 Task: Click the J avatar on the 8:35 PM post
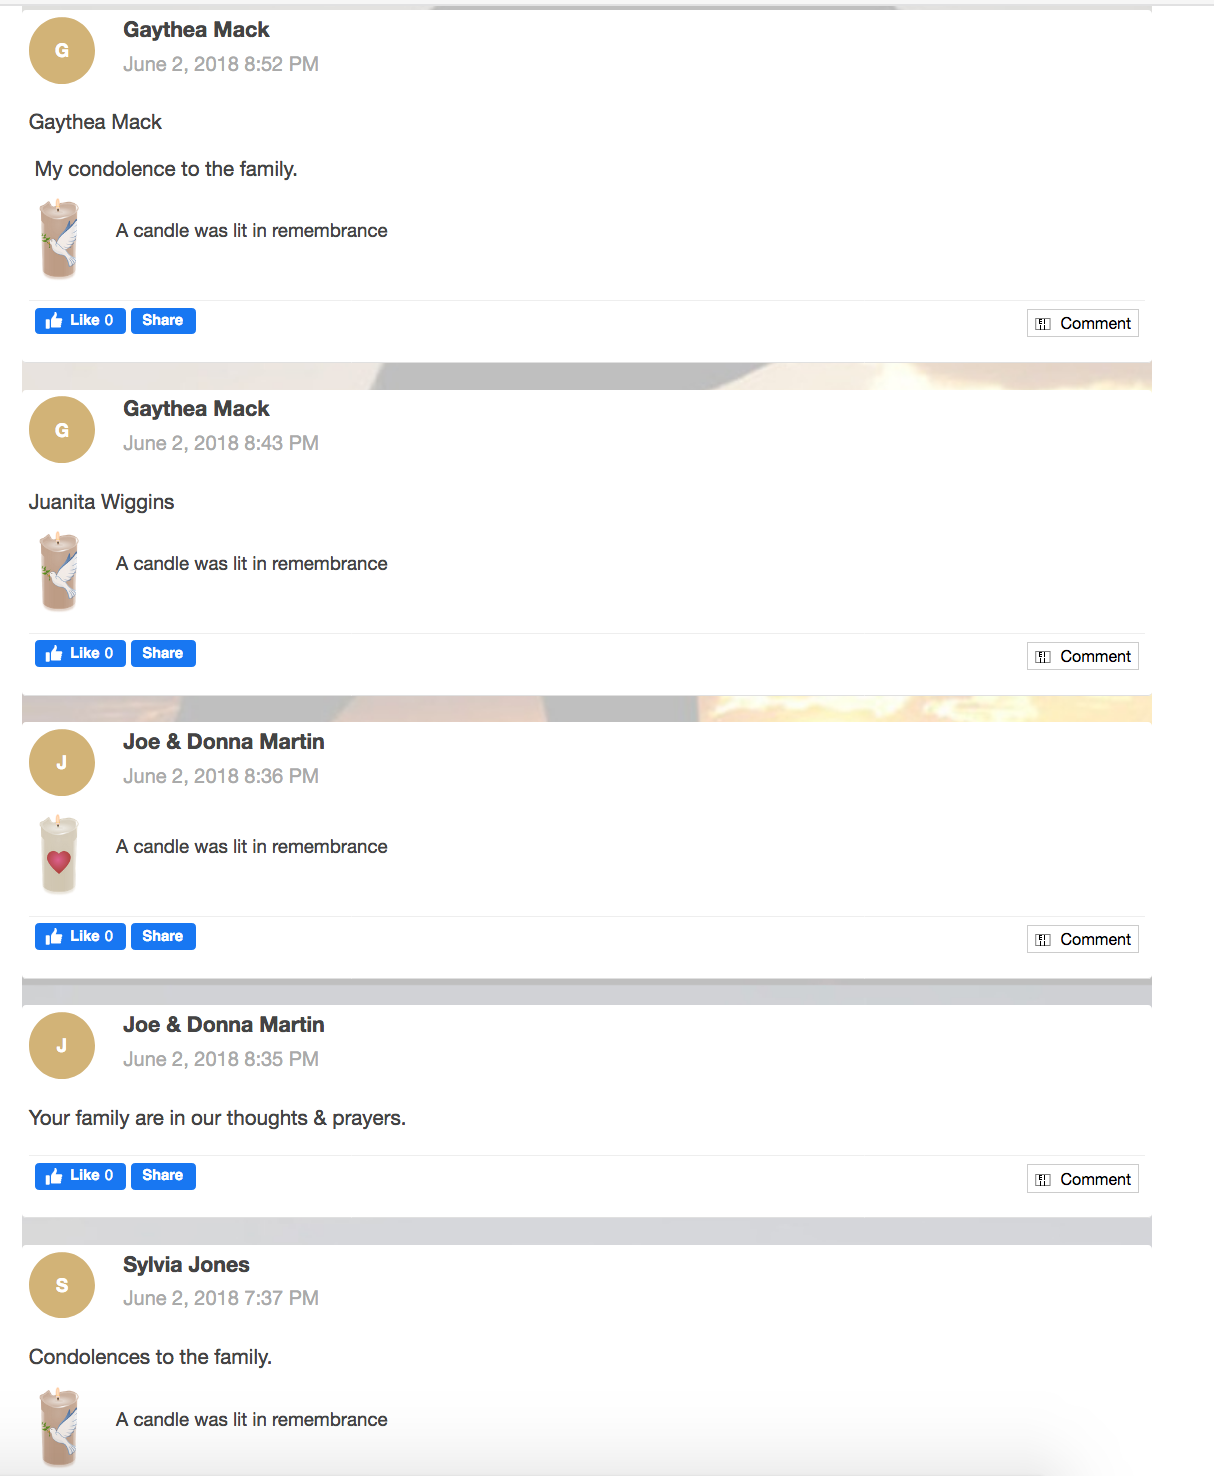coord(62,1046)
